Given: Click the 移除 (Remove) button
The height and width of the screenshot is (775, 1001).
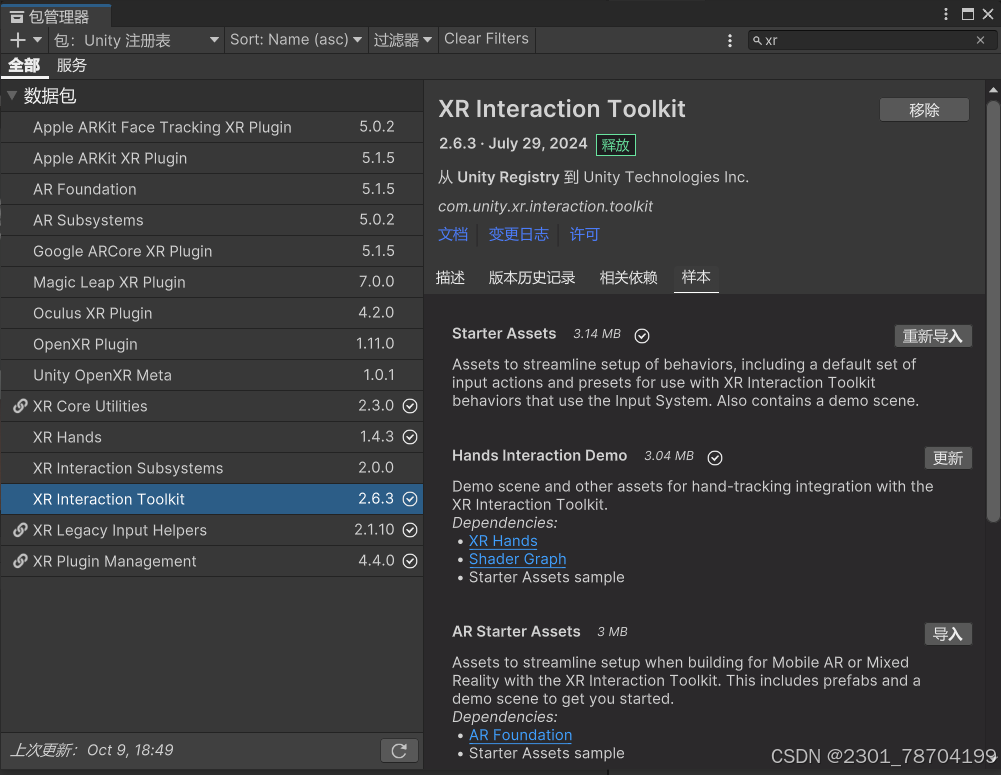Looking at the screenshot, I should point(924,110).
